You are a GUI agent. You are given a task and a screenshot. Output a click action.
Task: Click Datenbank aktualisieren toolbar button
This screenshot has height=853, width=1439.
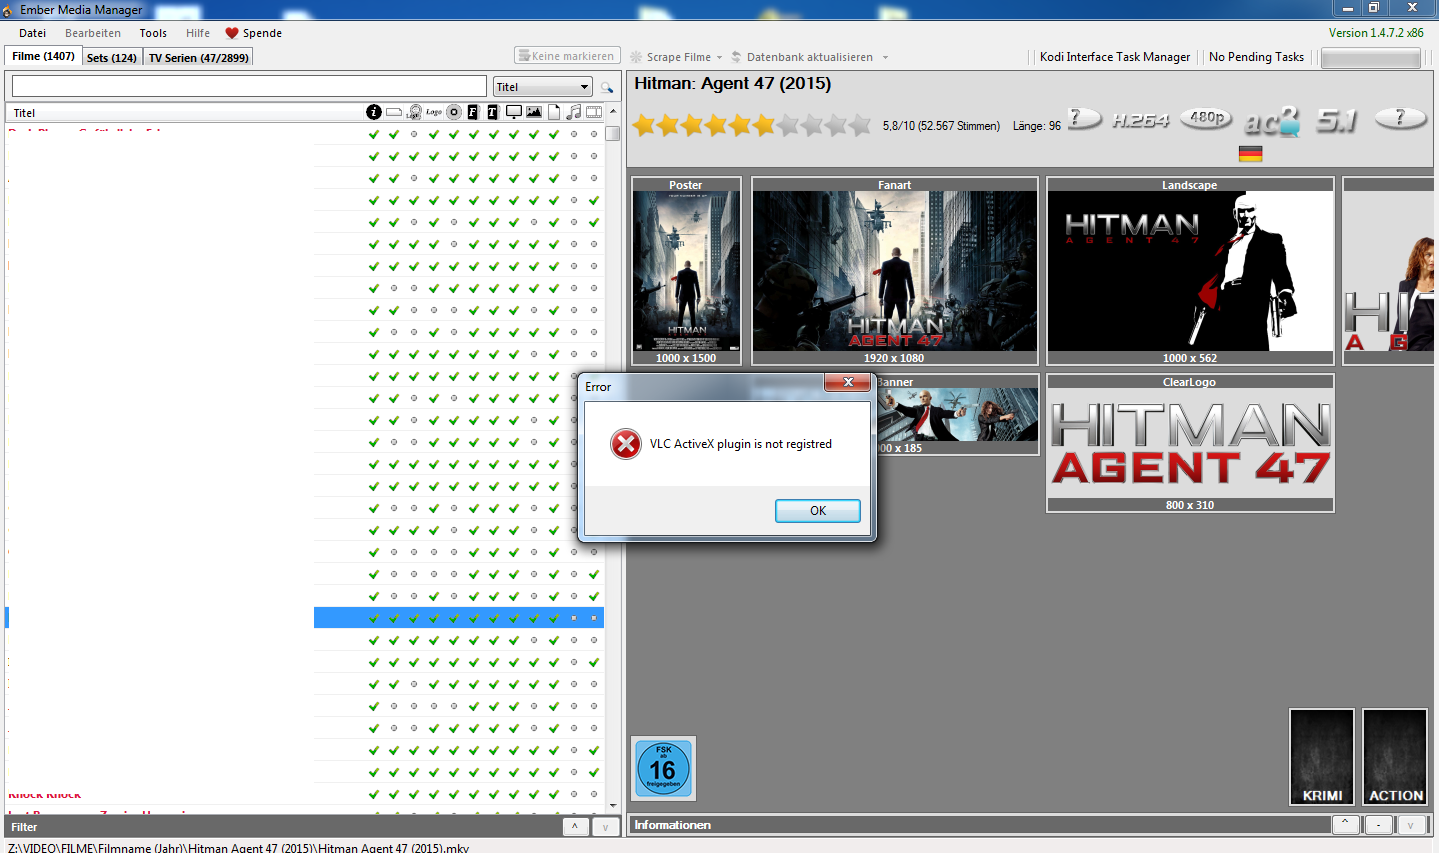[802, 57]
